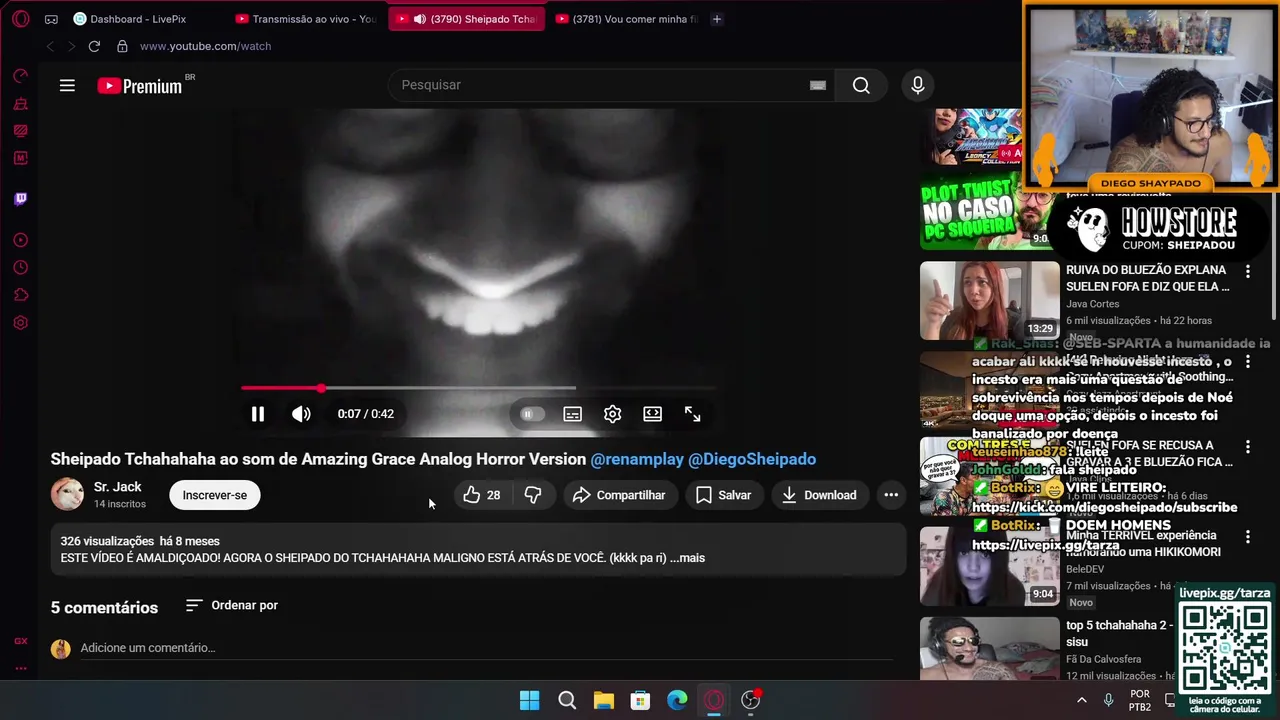This screenshot has width=1280, height=720.
Task: Mute the video volume
Action: [x=301, y=414]
